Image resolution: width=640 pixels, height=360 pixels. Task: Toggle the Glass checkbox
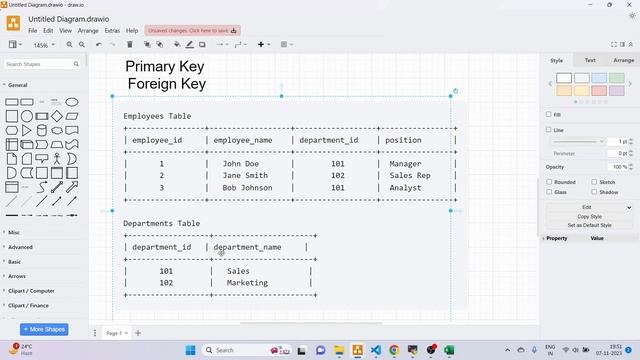549,191
